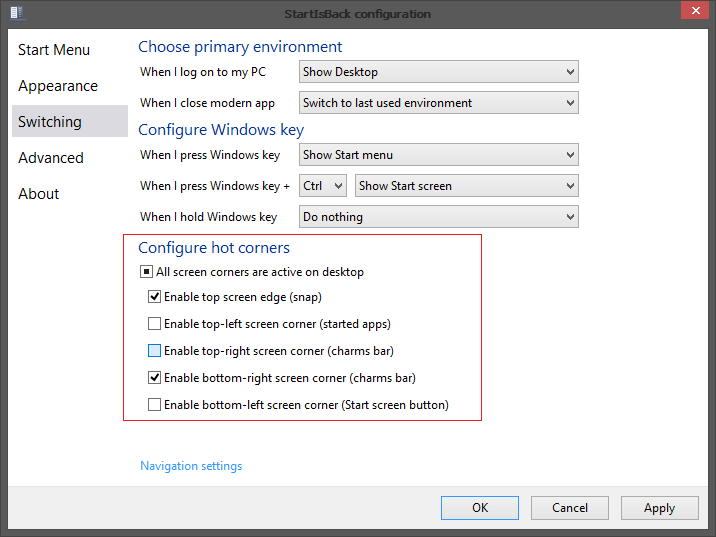Open the 'When I log on to my PC' dropdown
Viewport: 716px width, 537px height.
pyautogui.click(x=438, y=72)
